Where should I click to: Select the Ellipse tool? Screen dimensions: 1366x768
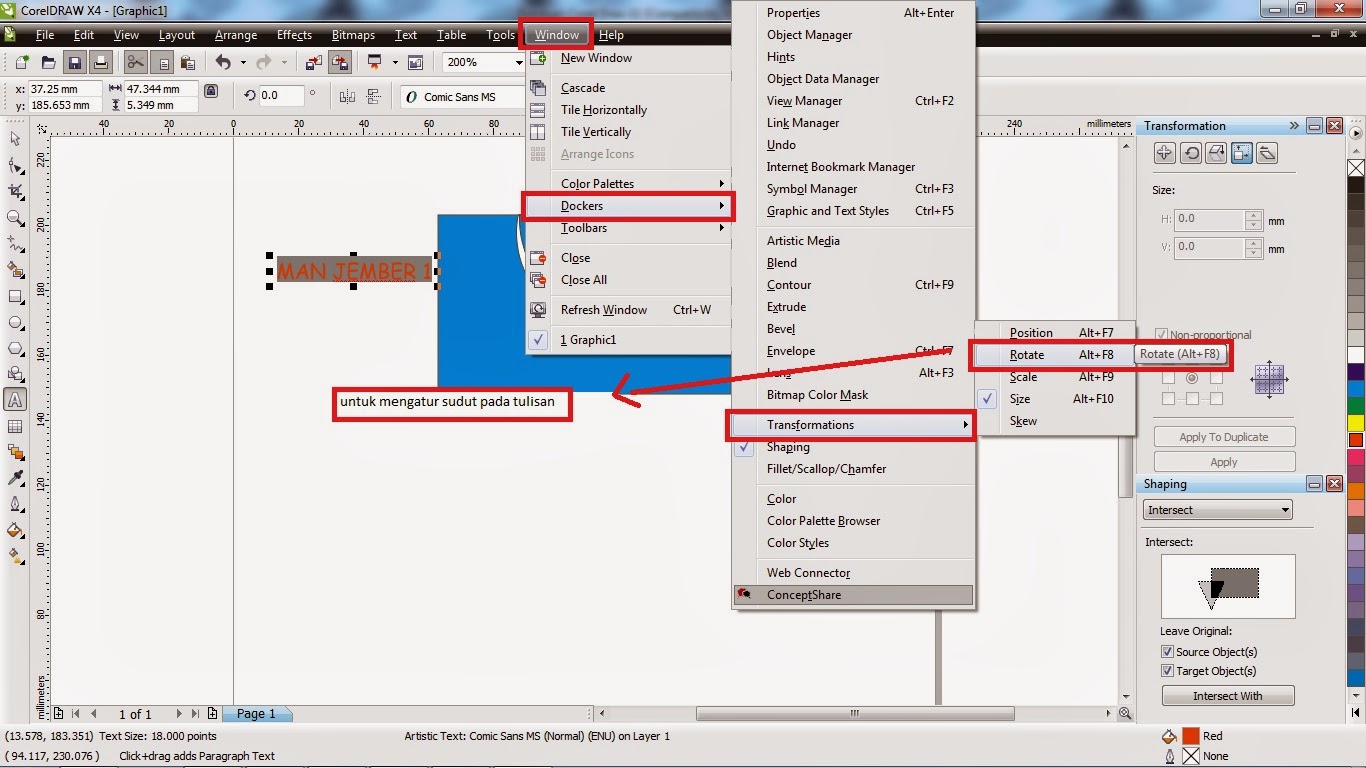[x=15, y=323]
